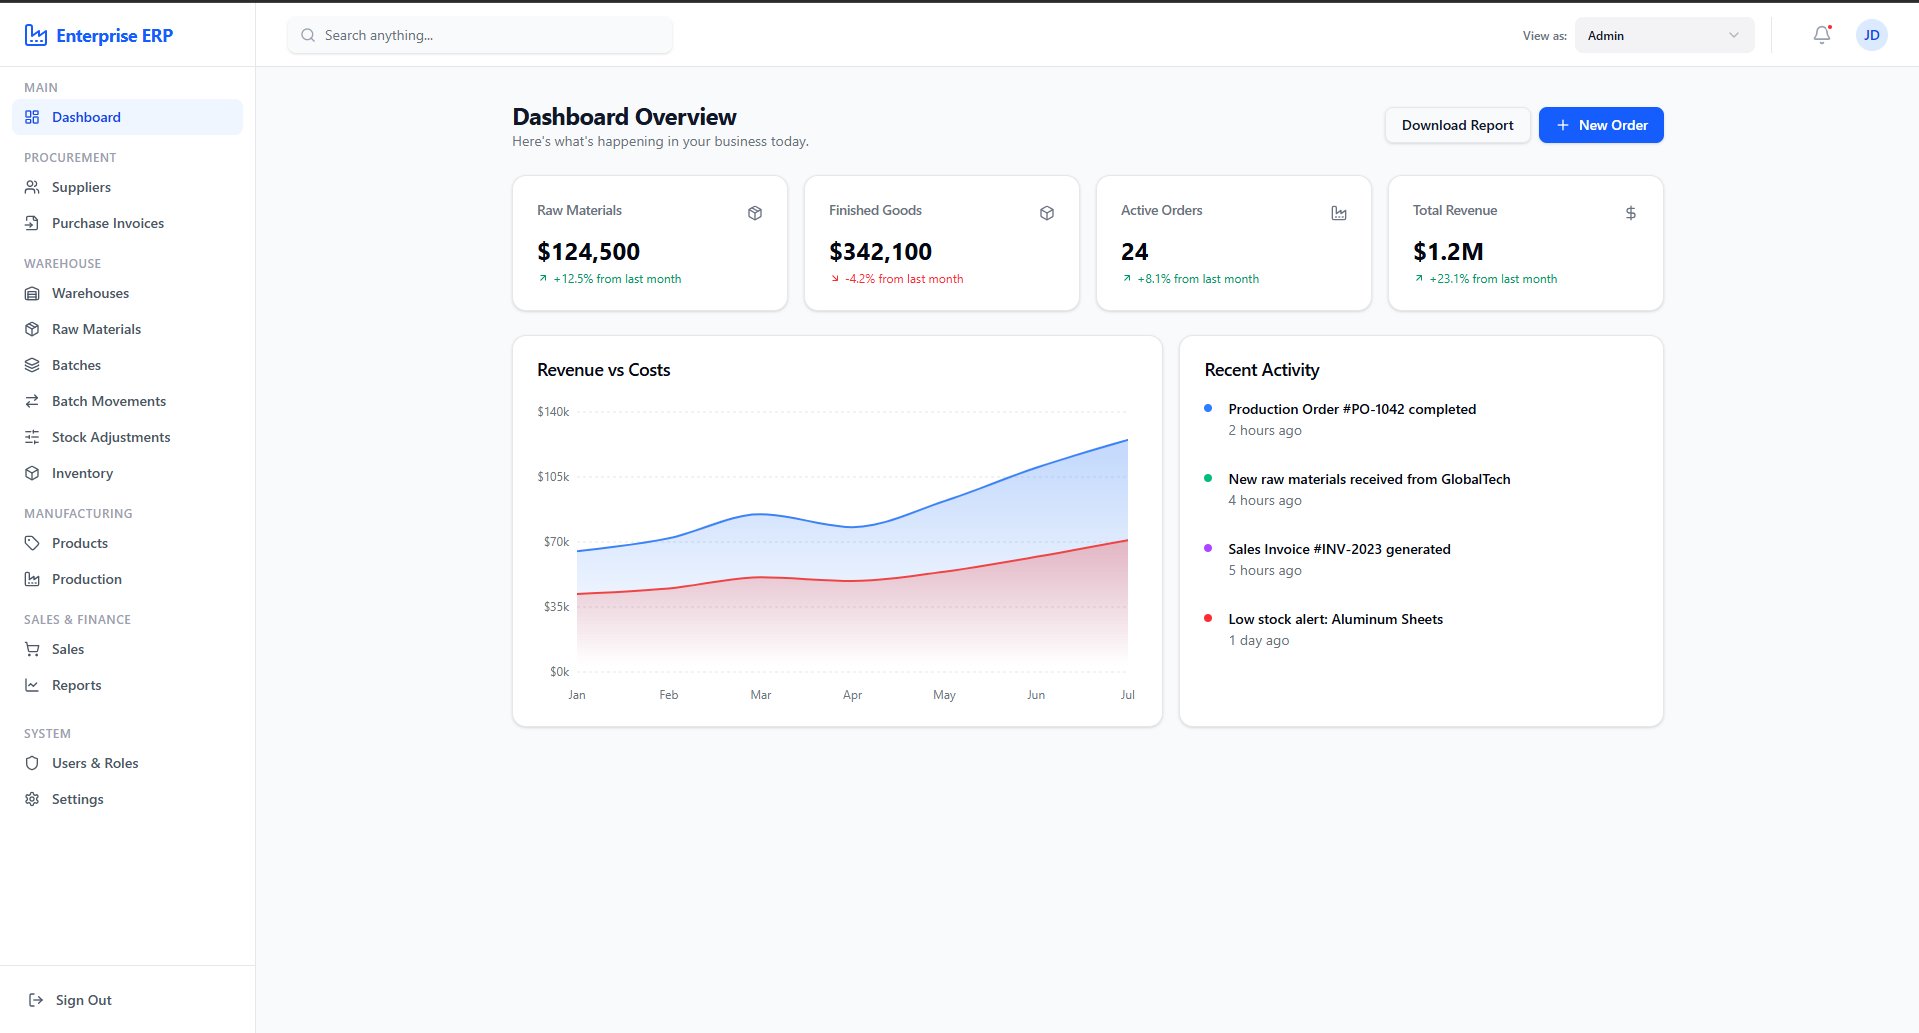Screen dimensions: 1919x1033
Task: Click the Raw Materials card box icon
Action: [755, 213]
